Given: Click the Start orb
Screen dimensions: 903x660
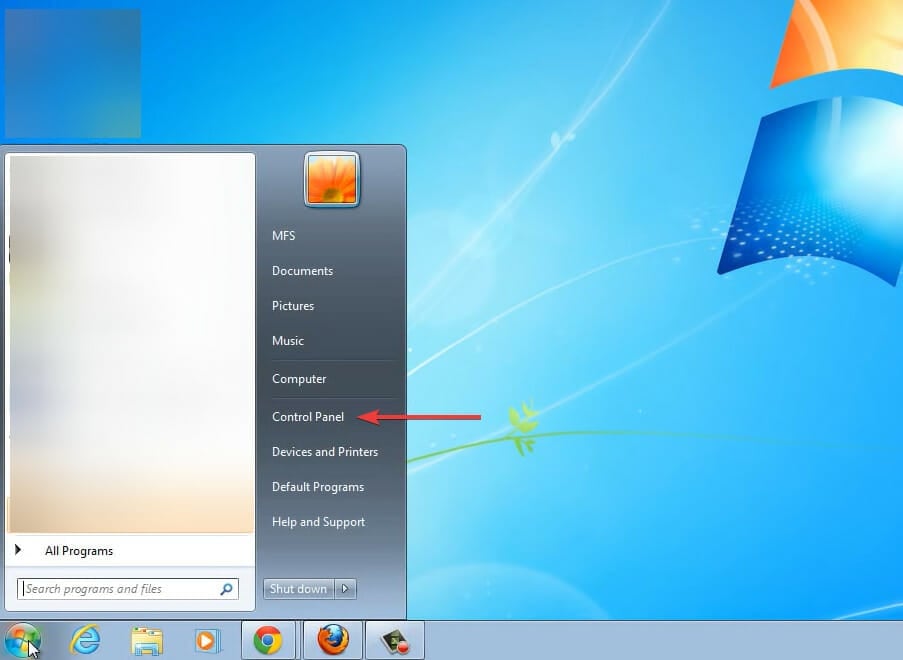Looking at the screenshot, I should (24, 639).
